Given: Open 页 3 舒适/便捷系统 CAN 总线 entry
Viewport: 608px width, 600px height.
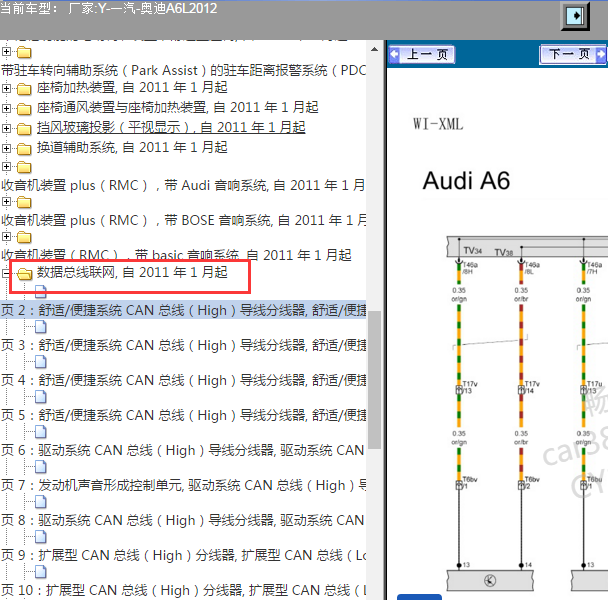Looking at the screenshot, I should [x=183, y=345].
